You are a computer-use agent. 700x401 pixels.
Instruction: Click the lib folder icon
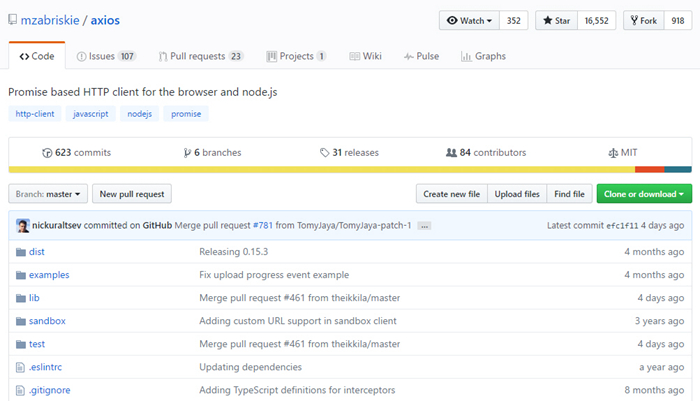click(21, 298)
